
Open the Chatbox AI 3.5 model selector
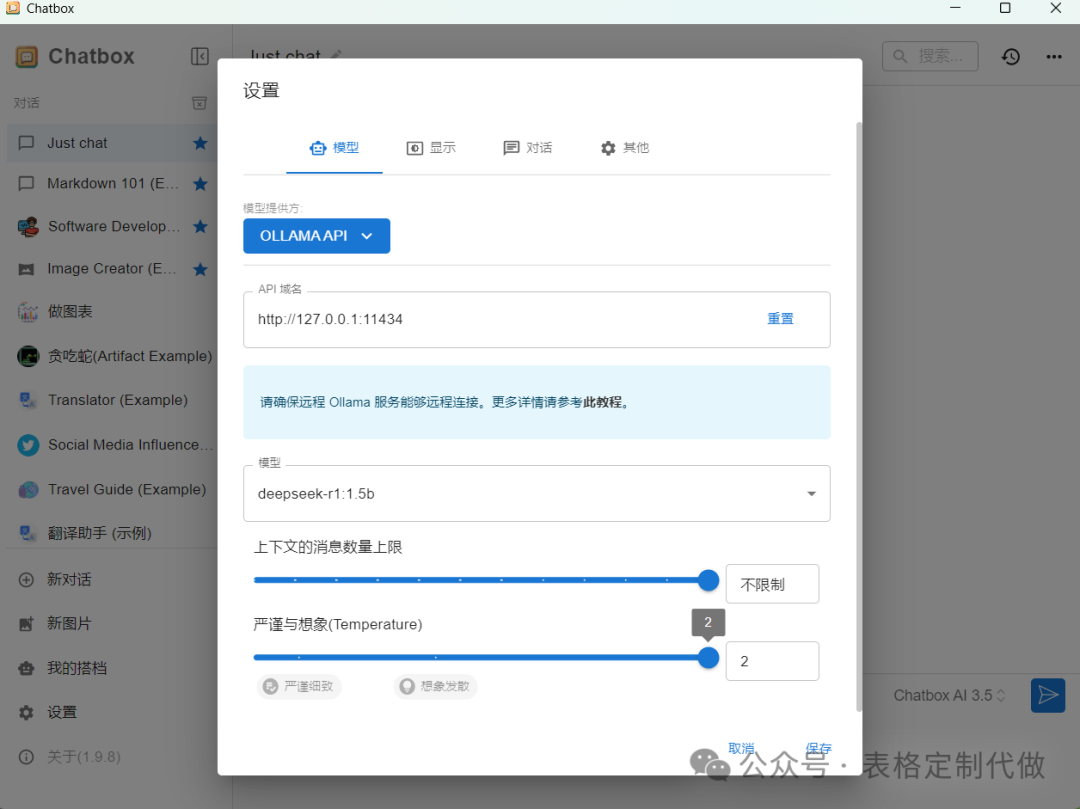pyautogui.click(x=949, y=696)
